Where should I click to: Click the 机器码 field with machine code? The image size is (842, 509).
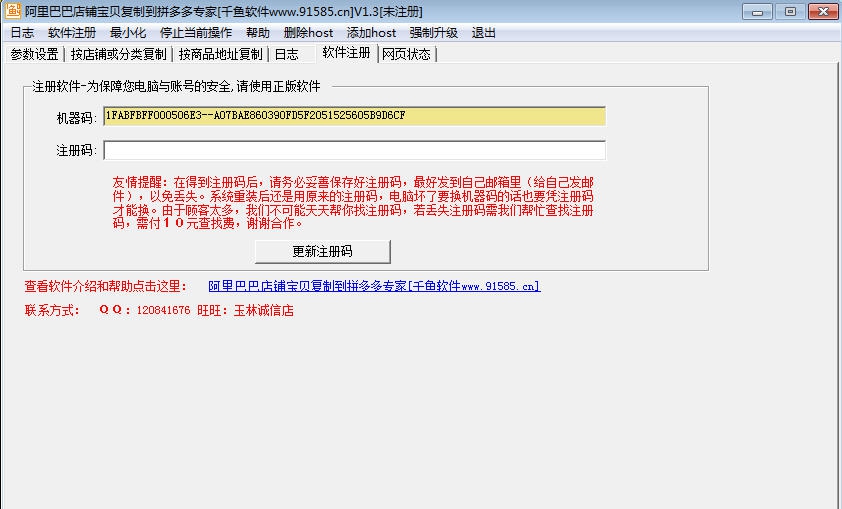[x=354, y=116]
